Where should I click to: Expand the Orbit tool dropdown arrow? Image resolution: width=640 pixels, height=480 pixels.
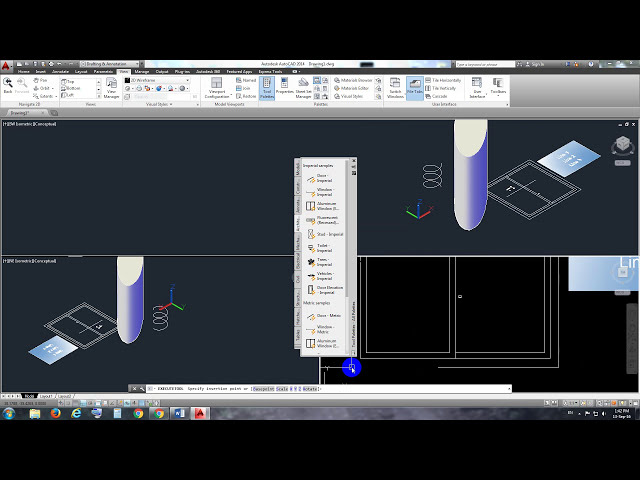click(x=53, y=89)
